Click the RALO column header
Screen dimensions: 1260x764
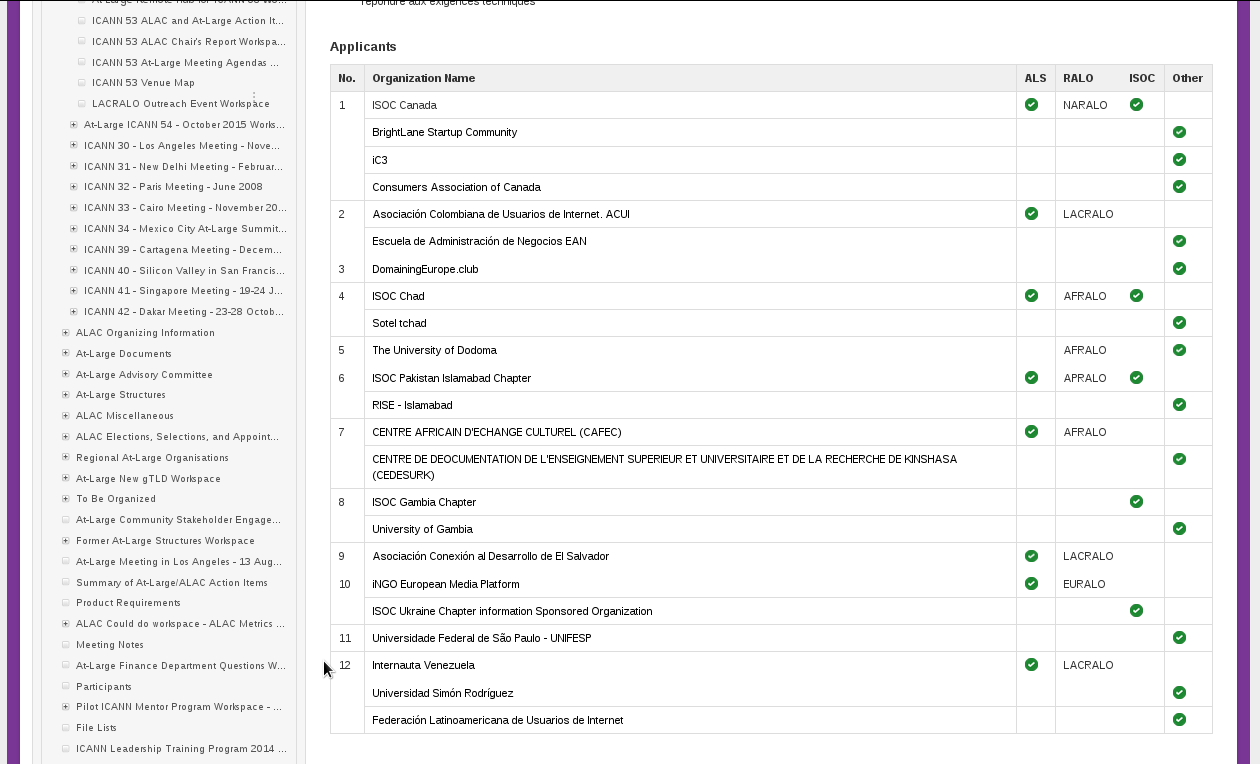(1078, 78)
